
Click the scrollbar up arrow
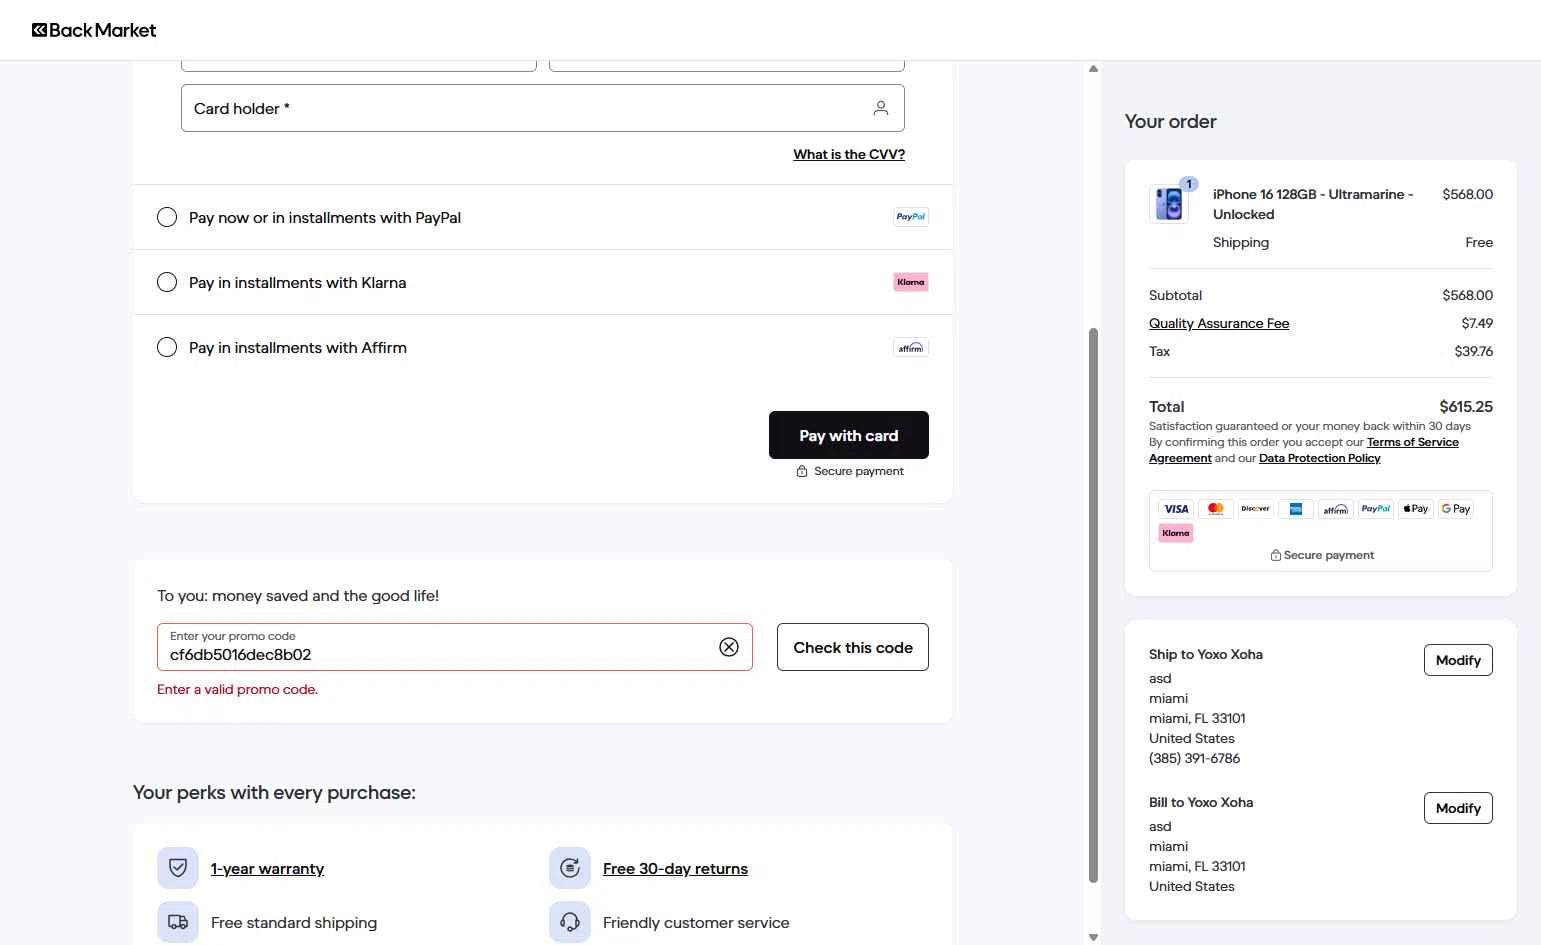pyautogui.click(x=1093, y=69)
